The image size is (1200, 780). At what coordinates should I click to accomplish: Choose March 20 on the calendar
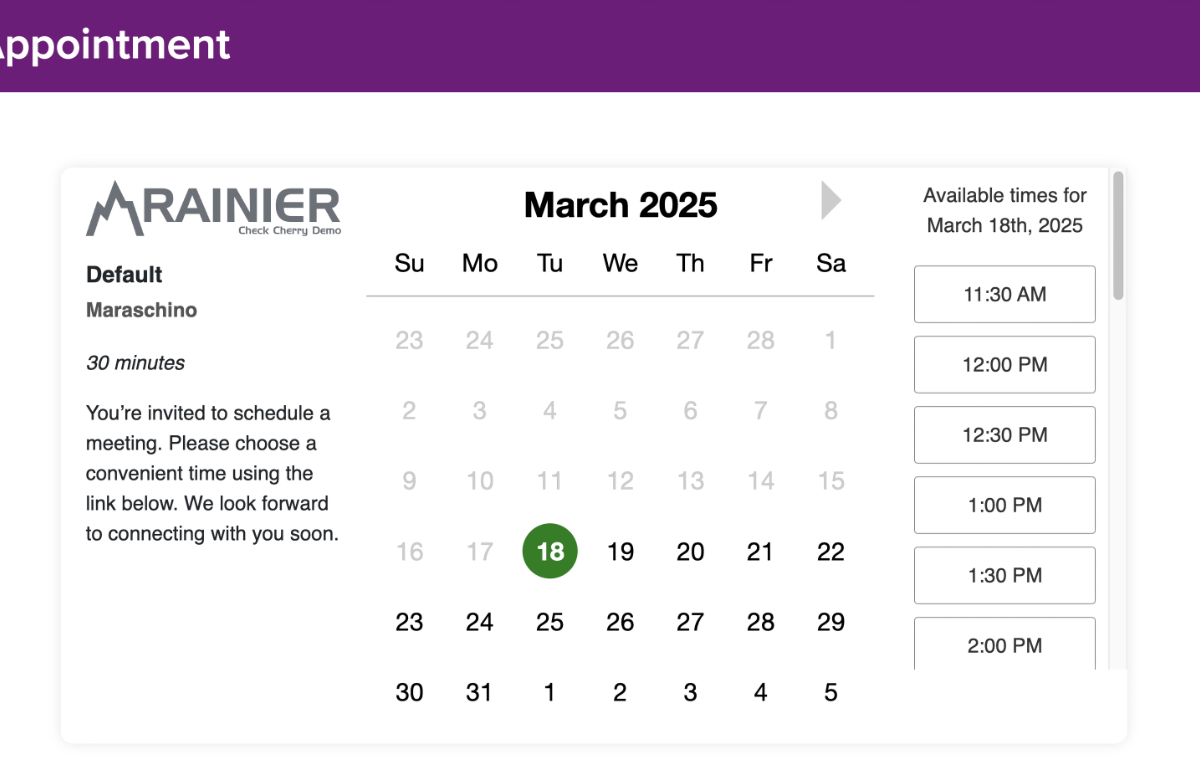690,552
